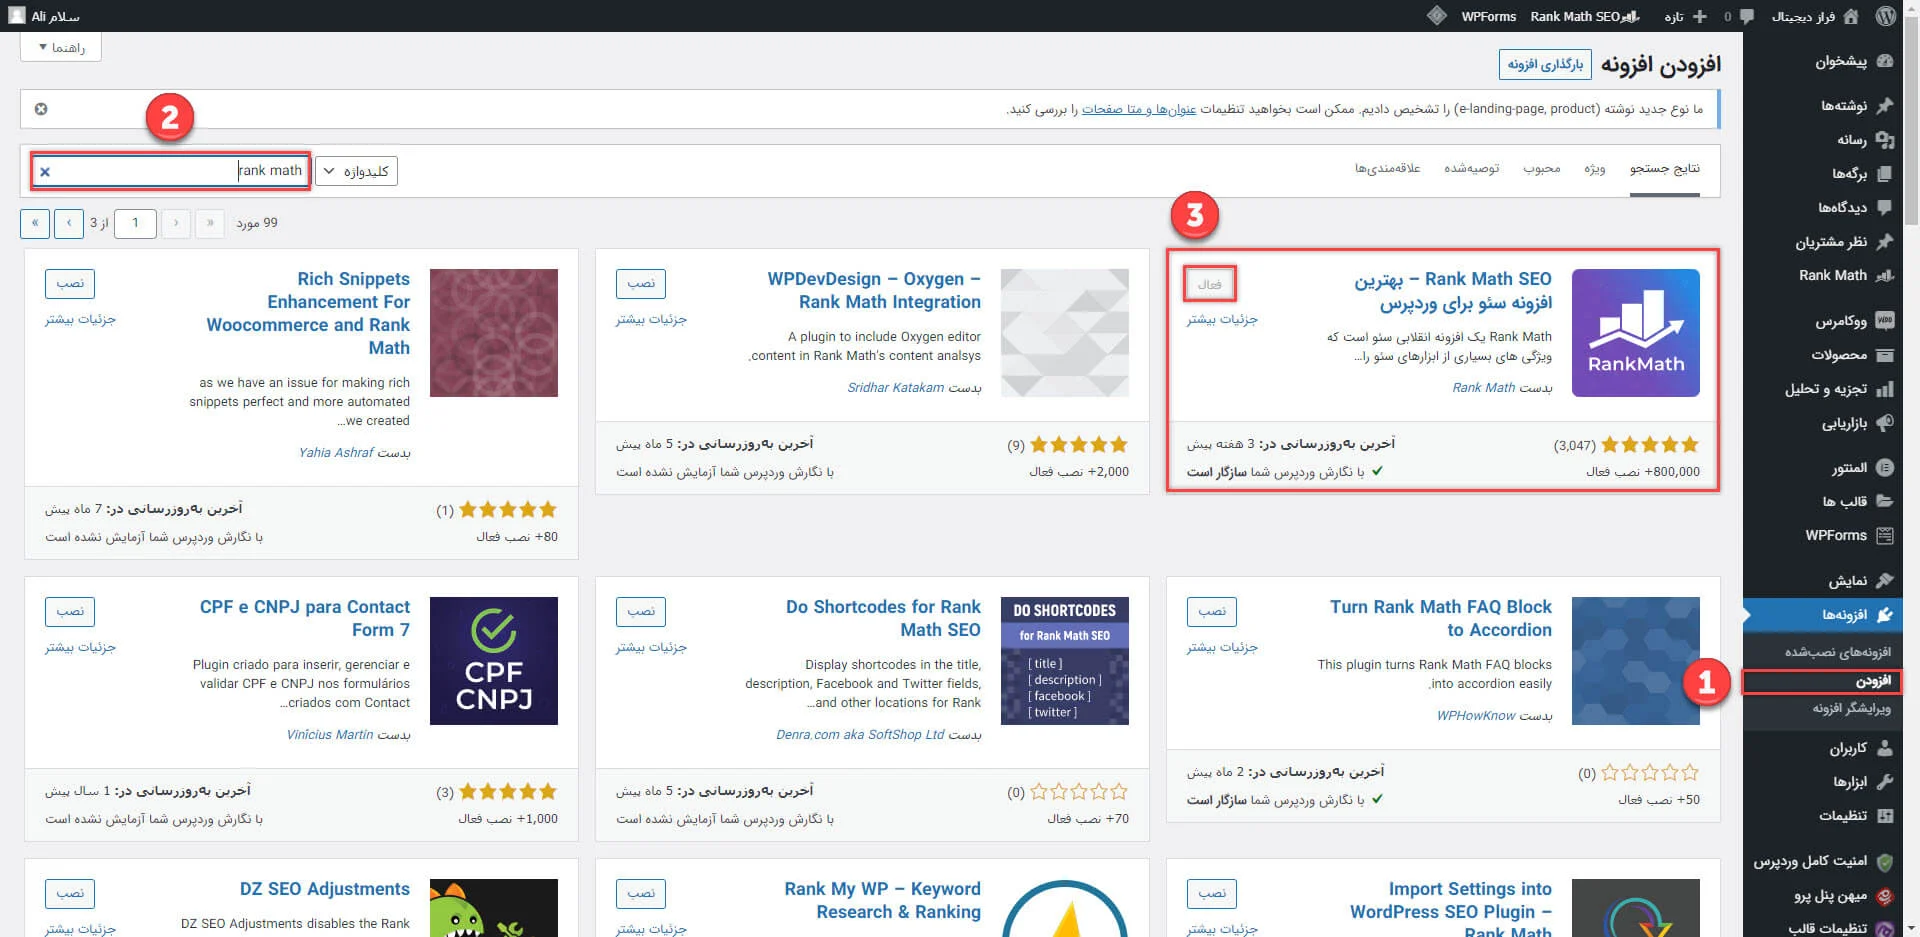Dismiss the notice with the X icon
Image resolution: width=1920 pixels, height=937 pixels.
(41, 108)
